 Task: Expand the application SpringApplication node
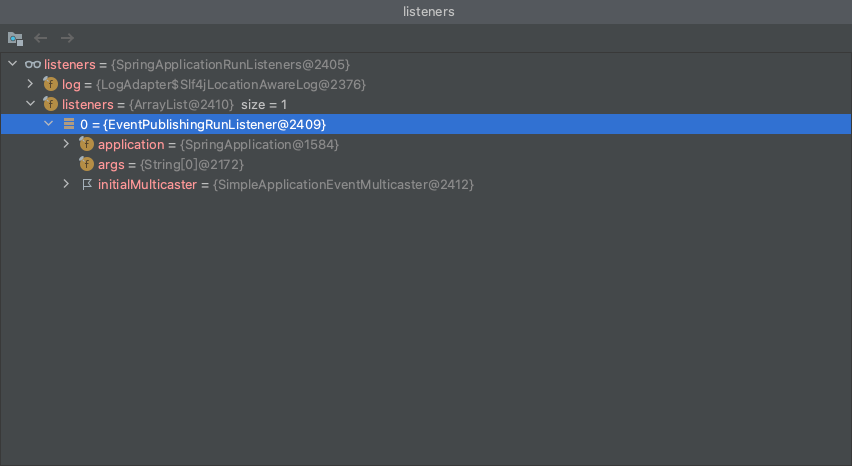point(67,144)
